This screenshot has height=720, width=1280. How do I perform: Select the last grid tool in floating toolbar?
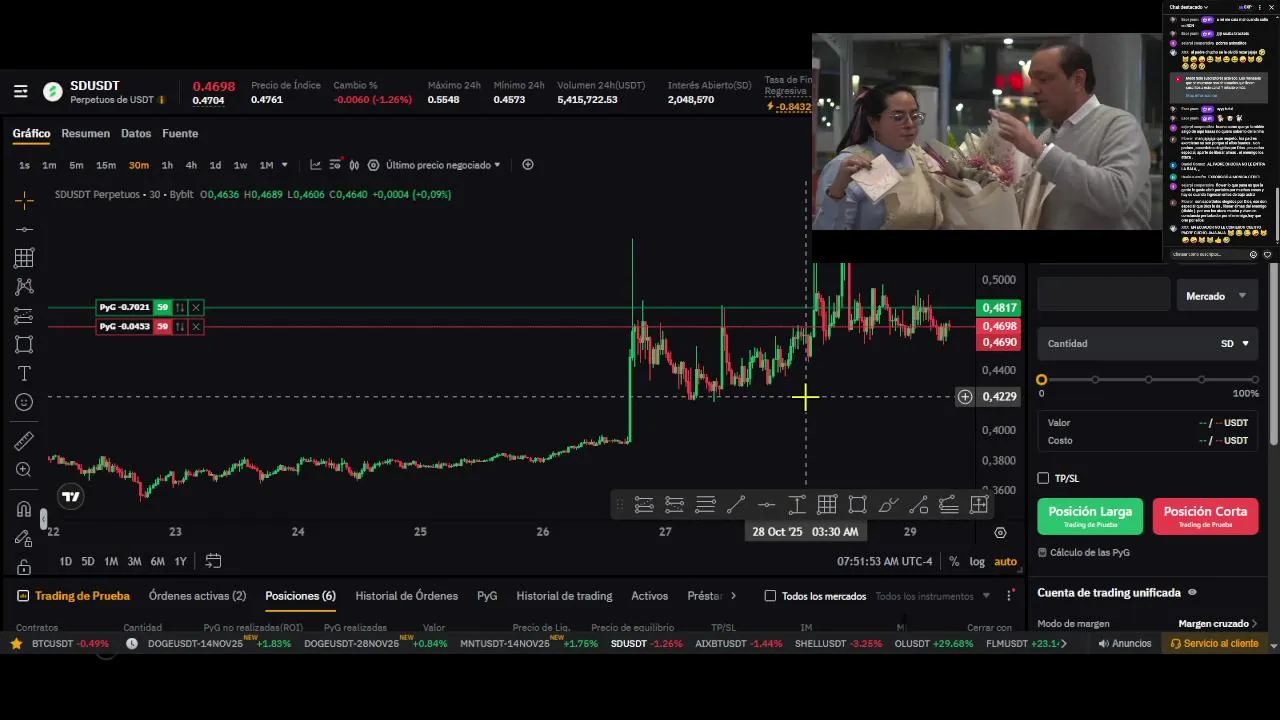click(979, 505)
